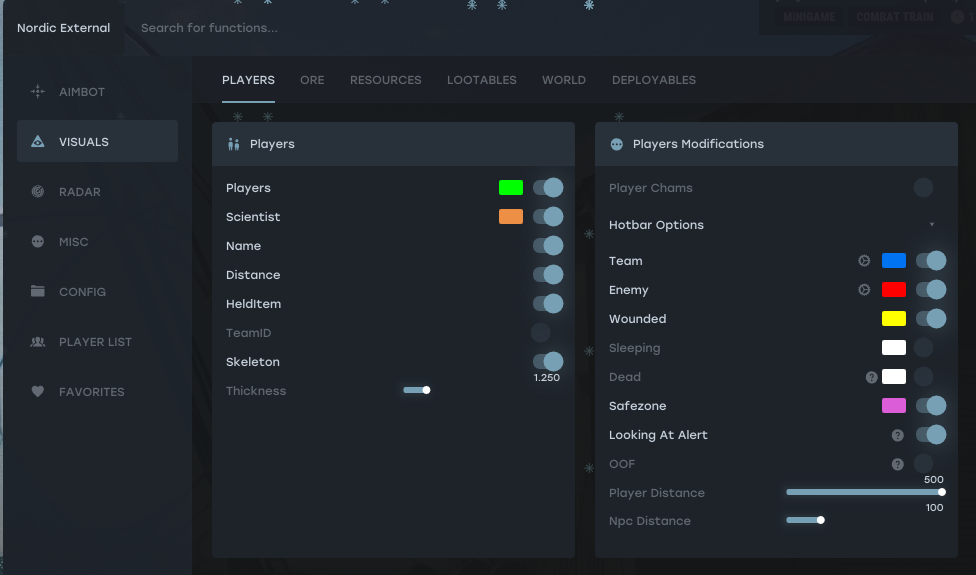Open the Player List people icon
The image size is (976, 575).
point(37,342)
